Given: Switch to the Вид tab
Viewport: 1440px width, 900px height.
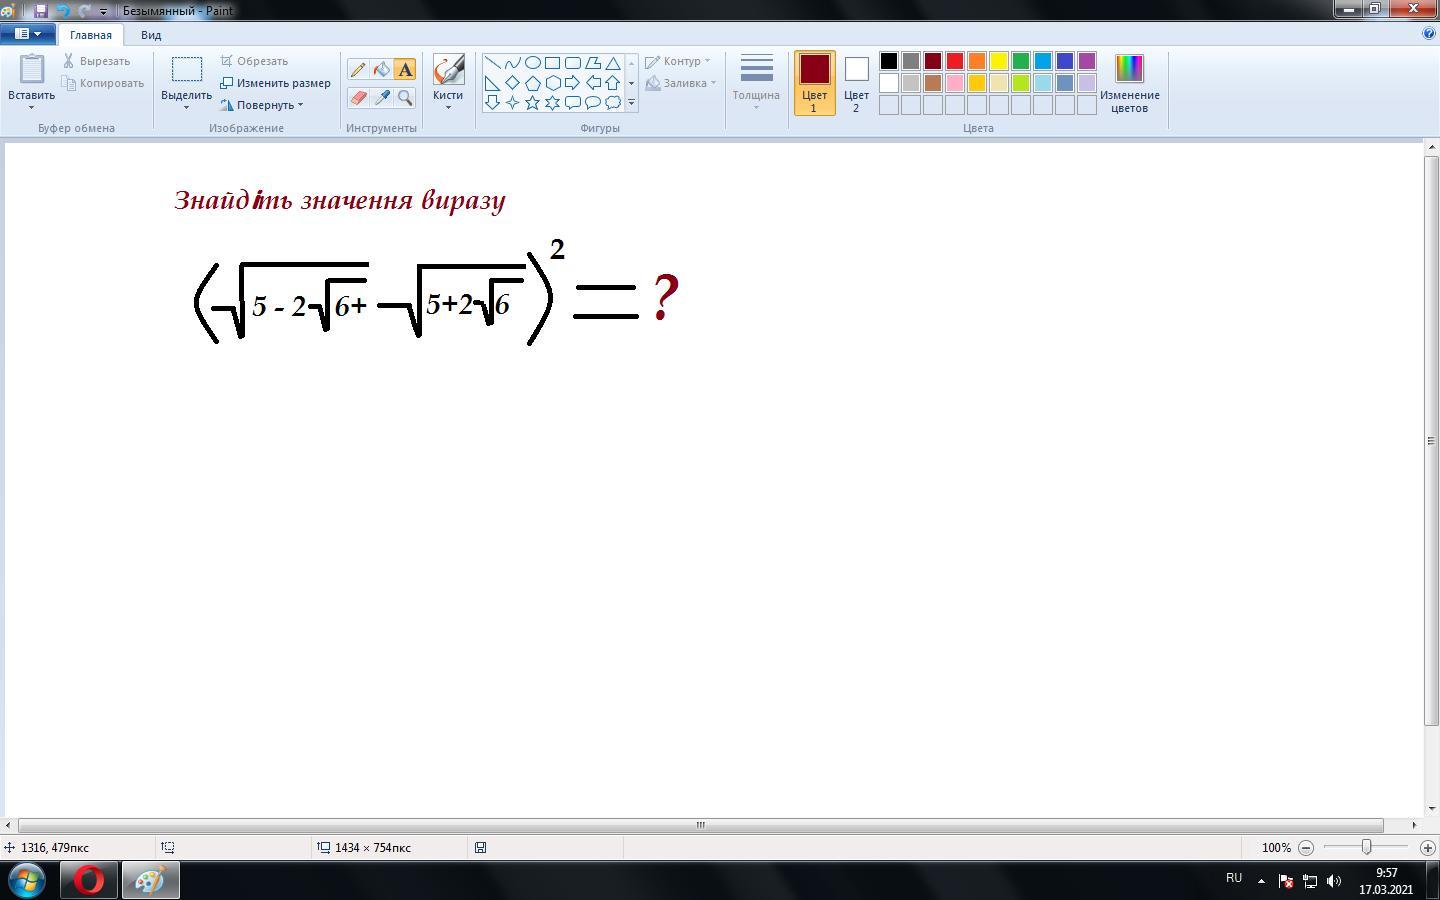Looking at the screenshot, I should click(151, 35).
